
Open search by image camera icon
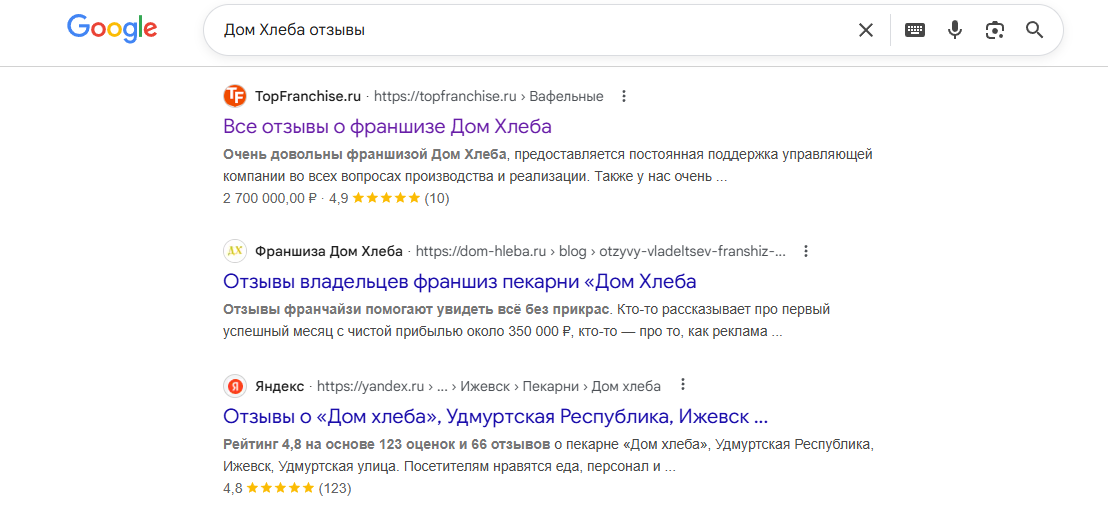point(995,30)
